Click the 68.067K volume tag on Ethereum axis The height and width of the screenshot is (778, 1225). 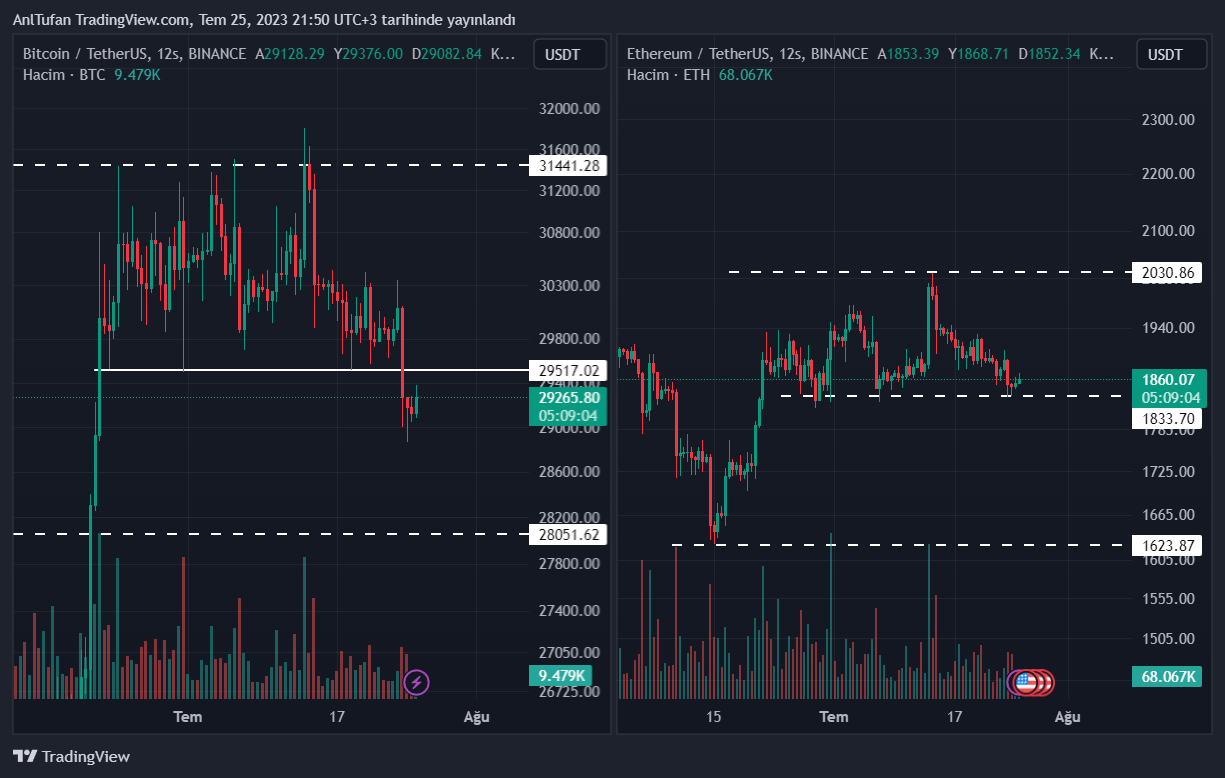coord(1168,677)
